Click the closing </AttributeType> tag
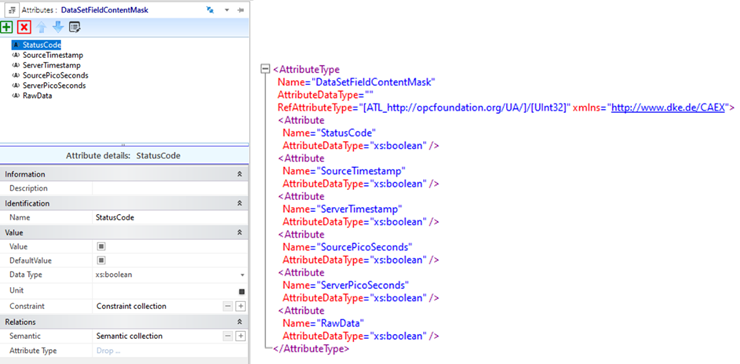This screenshot has height=364, width=740. click(x=311, y=349)
